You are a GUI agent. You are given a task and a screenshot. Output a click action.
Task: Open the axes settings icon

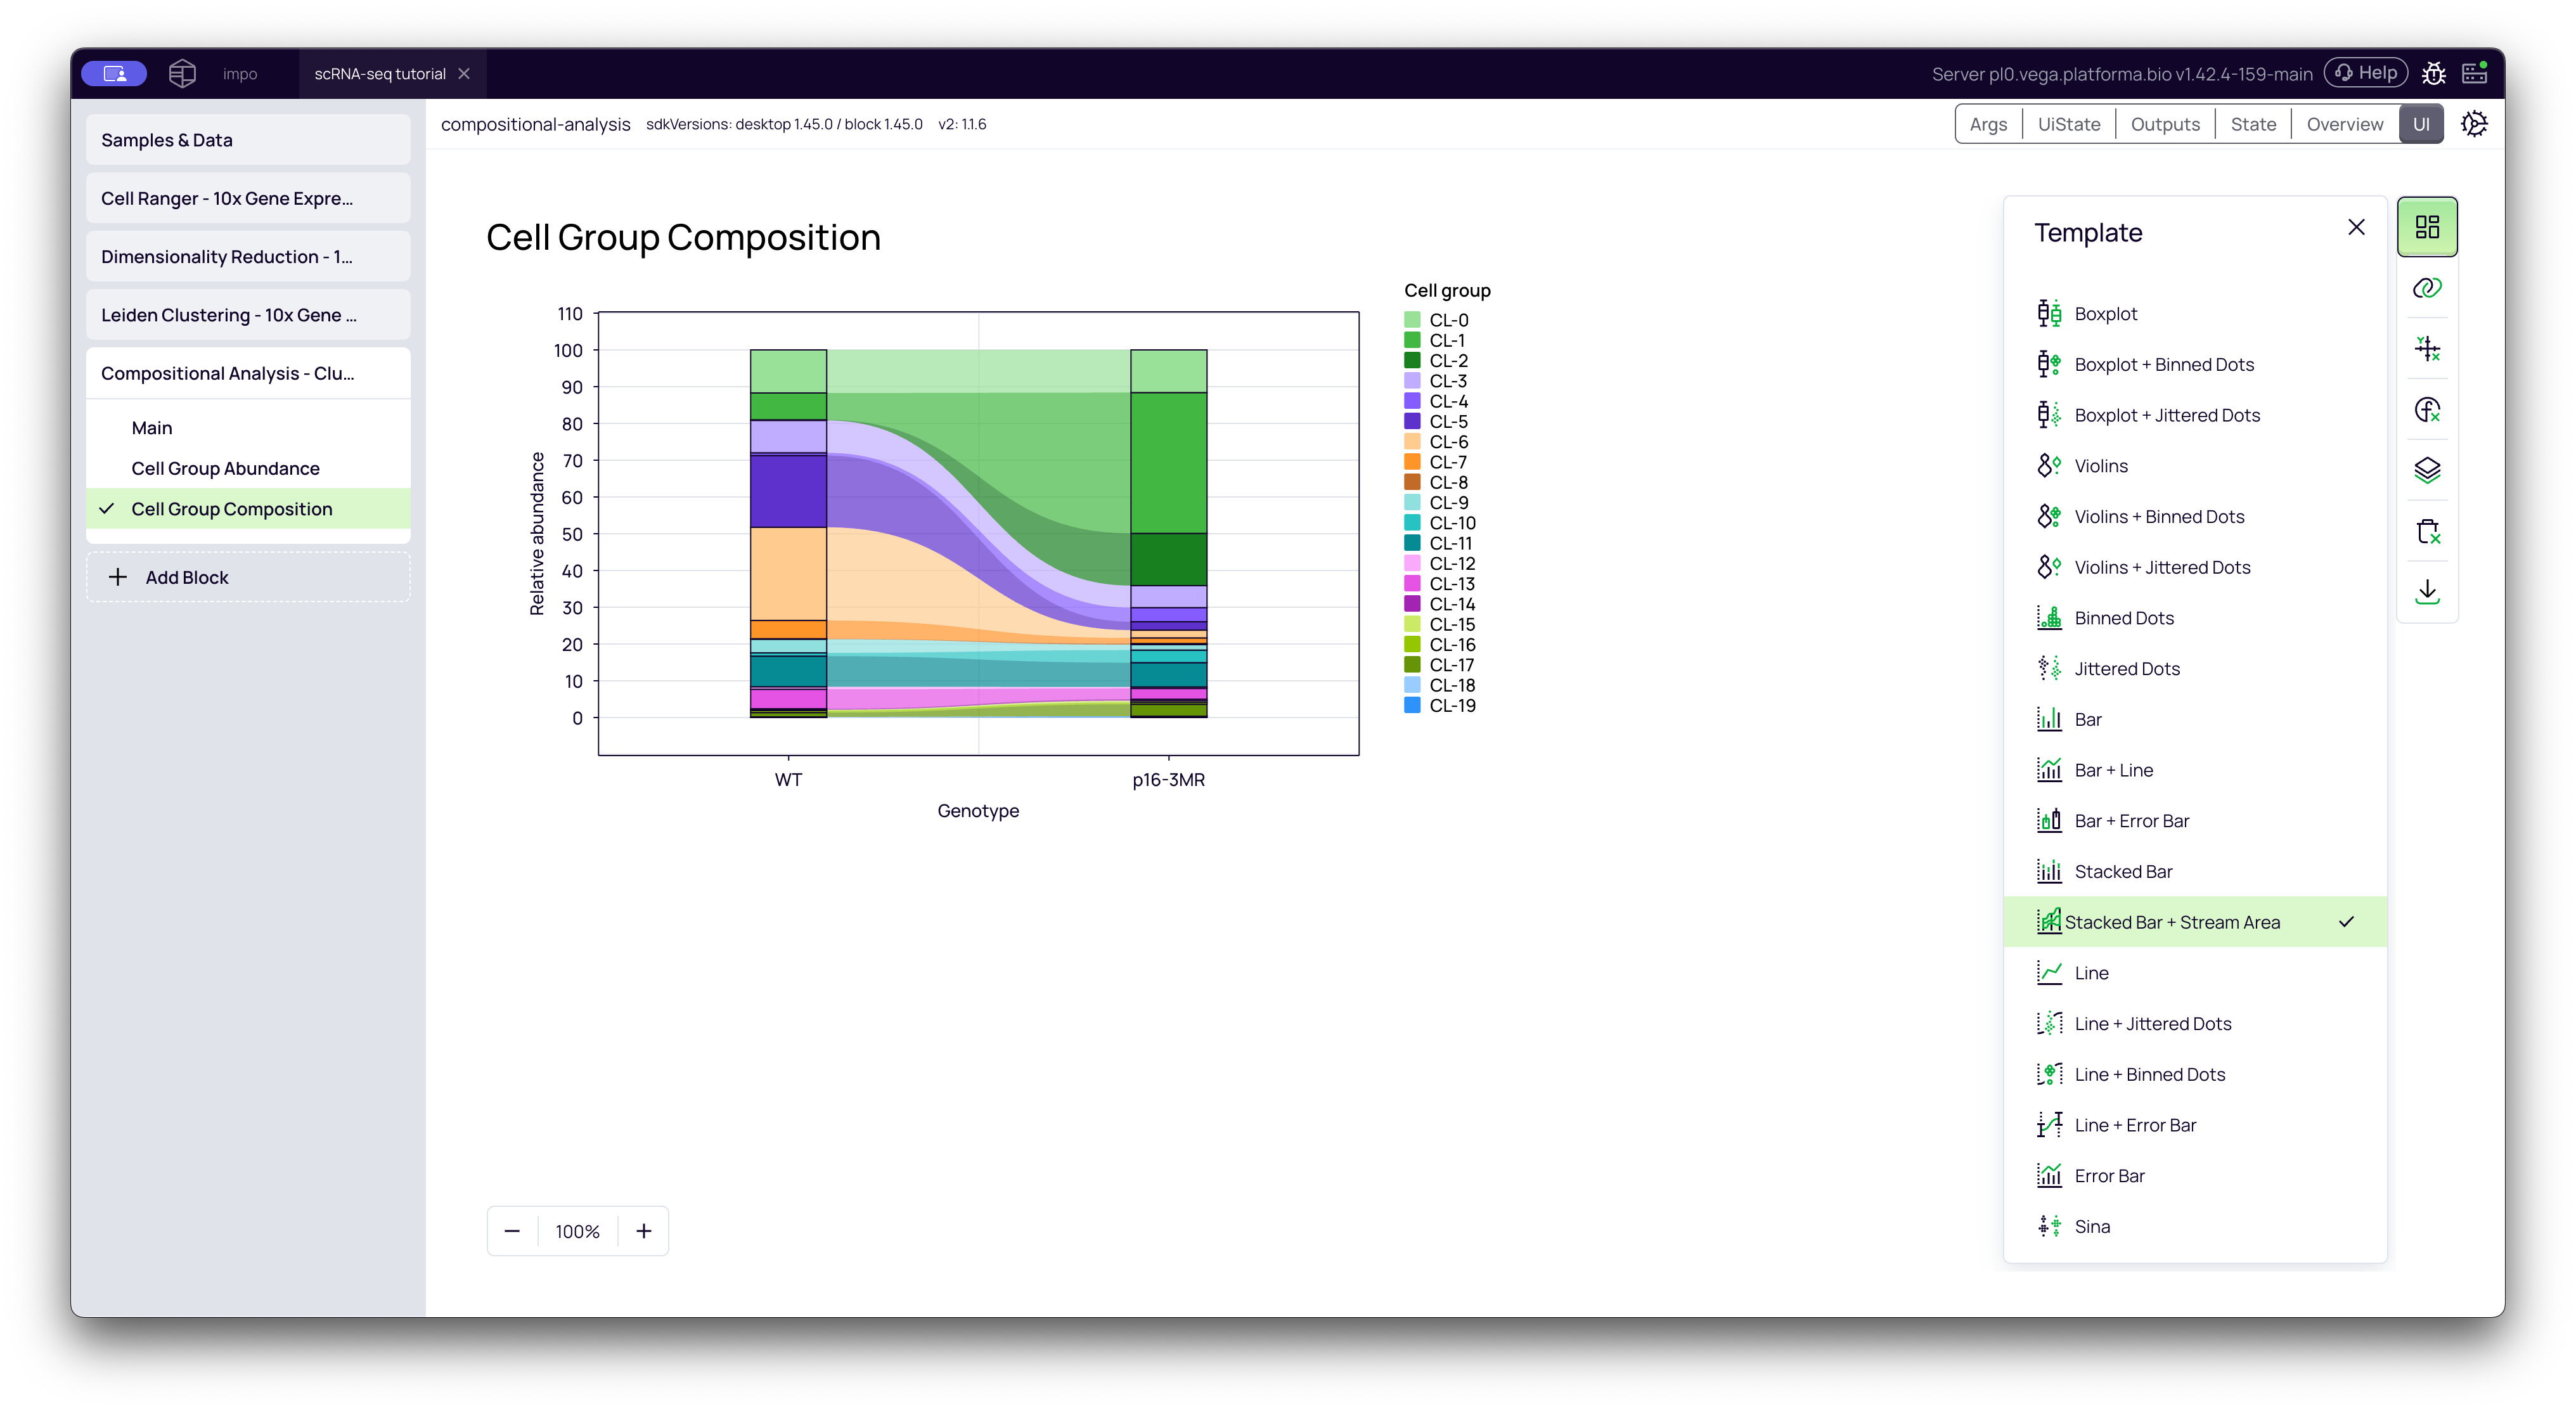tap(2427, 349)
